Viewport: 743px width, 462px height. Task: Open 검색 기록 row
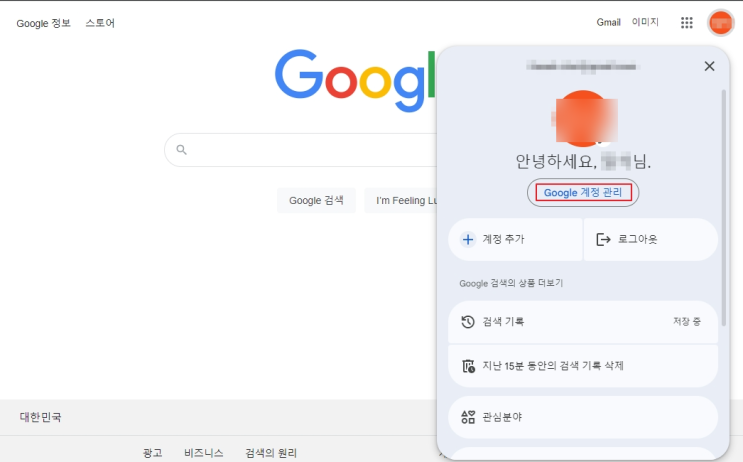(x=583, y=322)
